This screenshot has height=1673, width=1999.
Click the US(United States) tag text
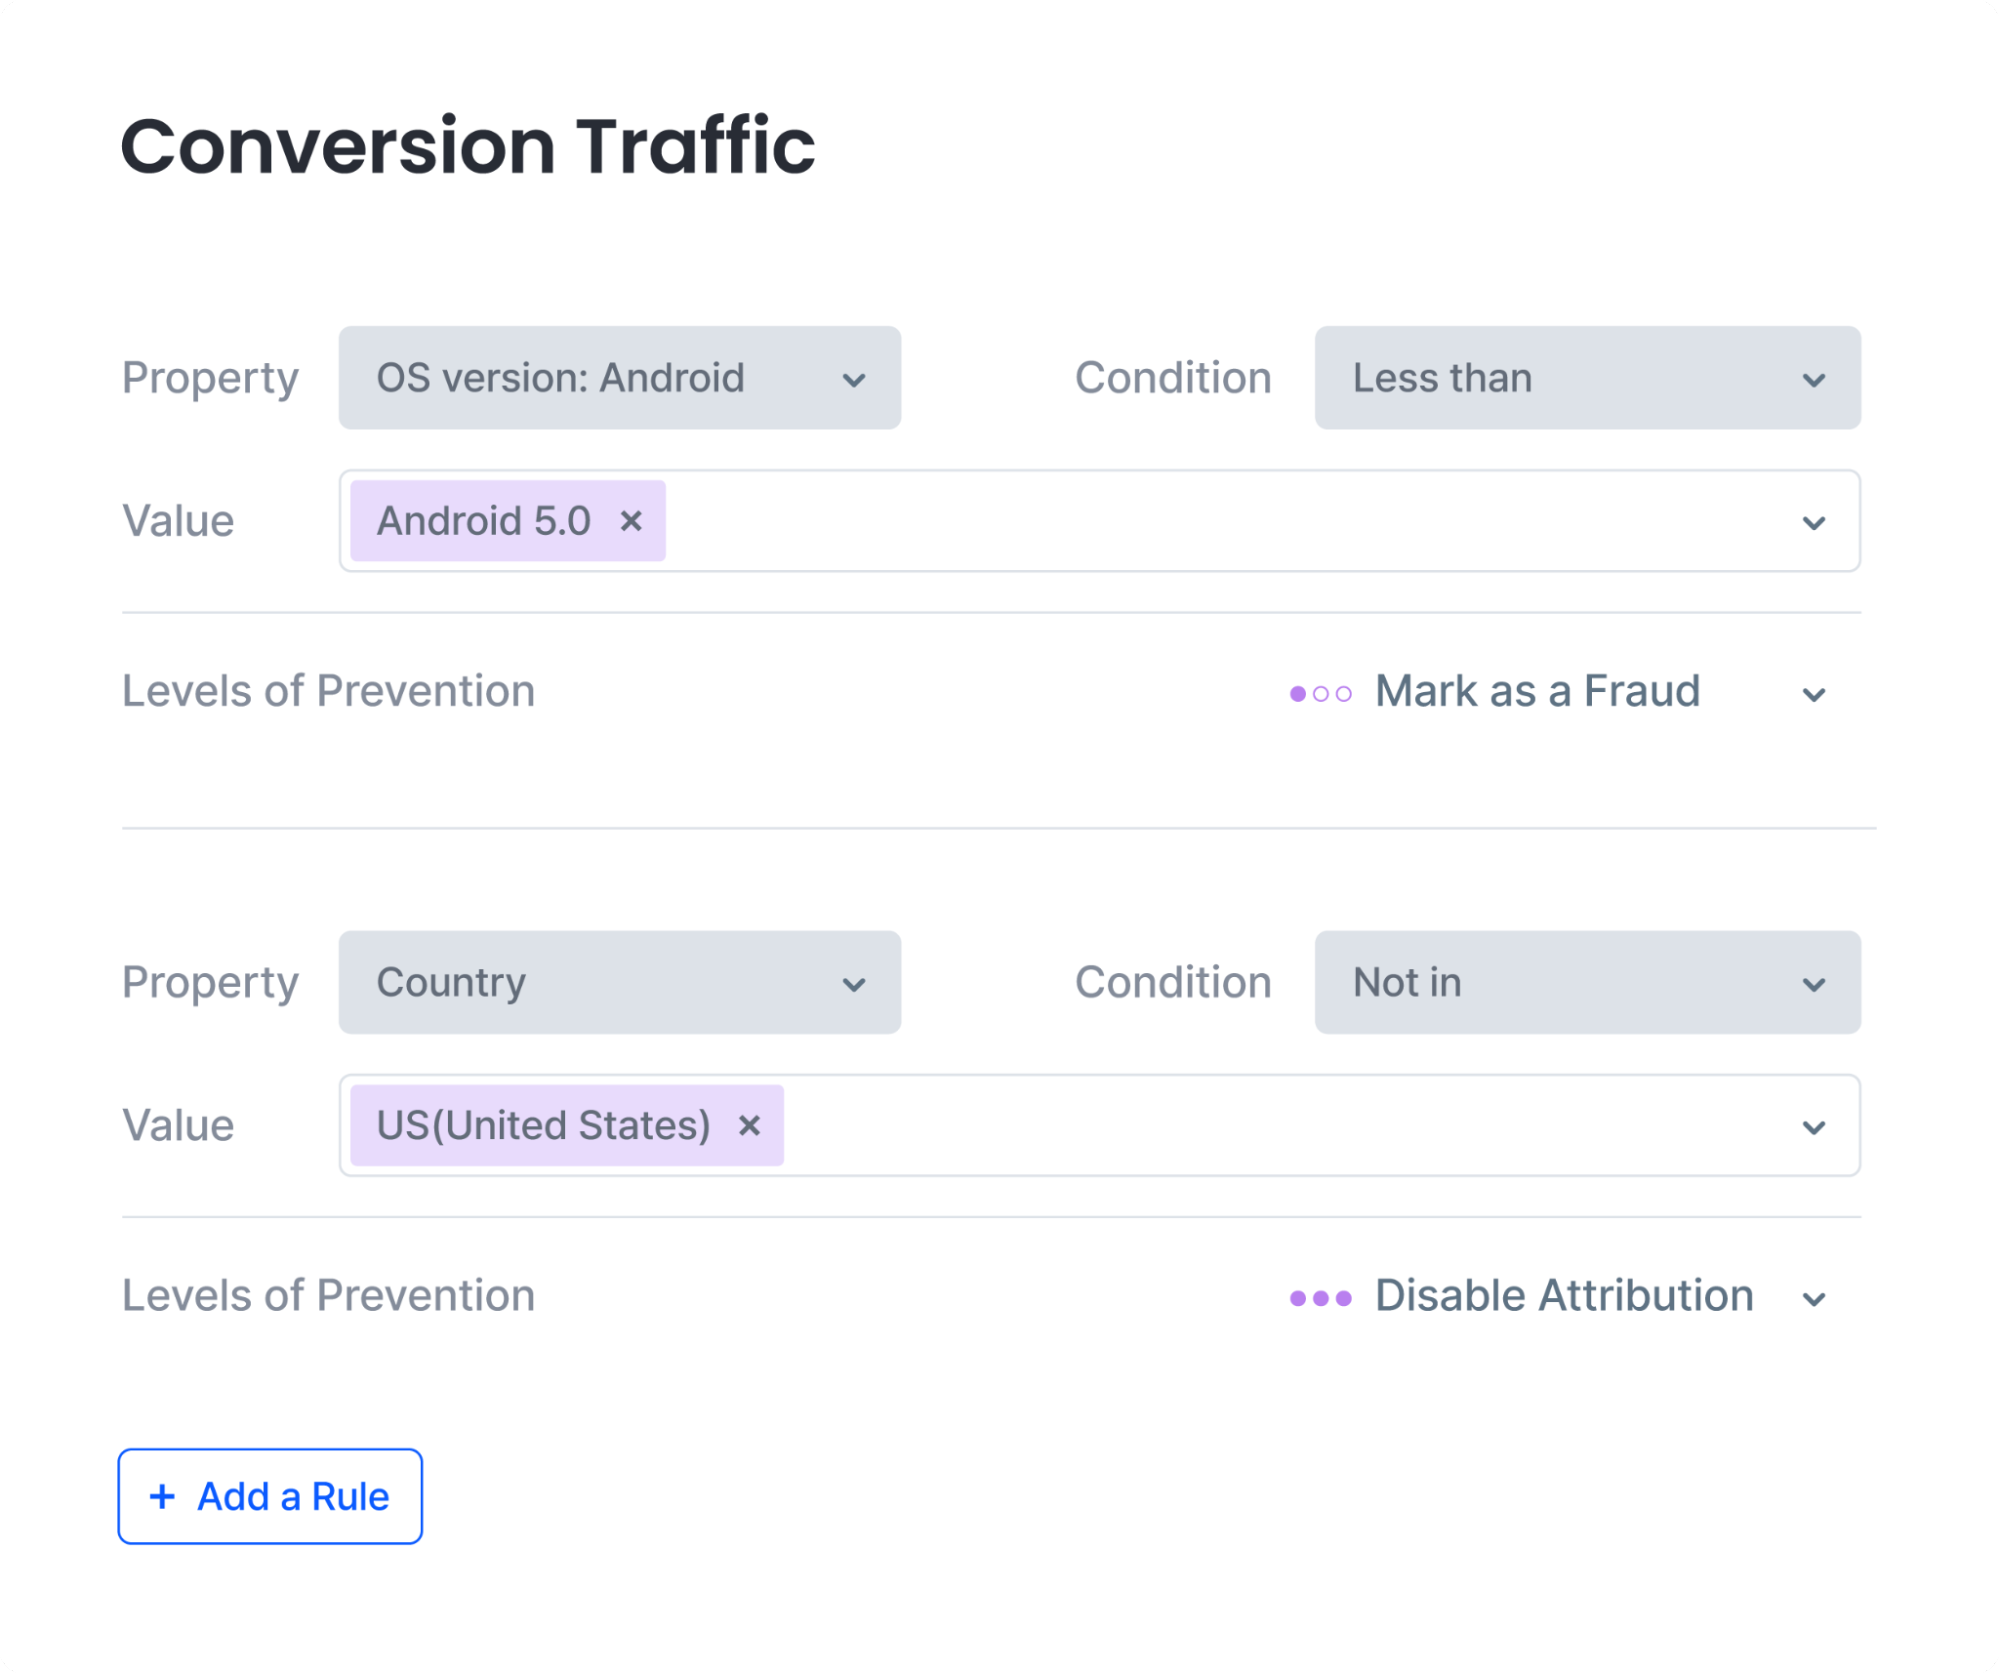543,1126
